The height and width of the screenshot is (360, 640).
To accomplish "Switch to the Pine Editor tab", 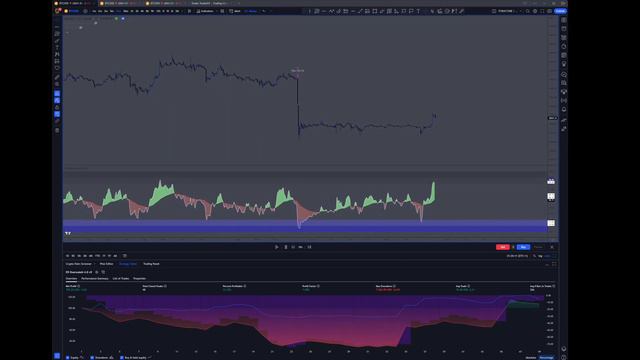I will 107,264.
